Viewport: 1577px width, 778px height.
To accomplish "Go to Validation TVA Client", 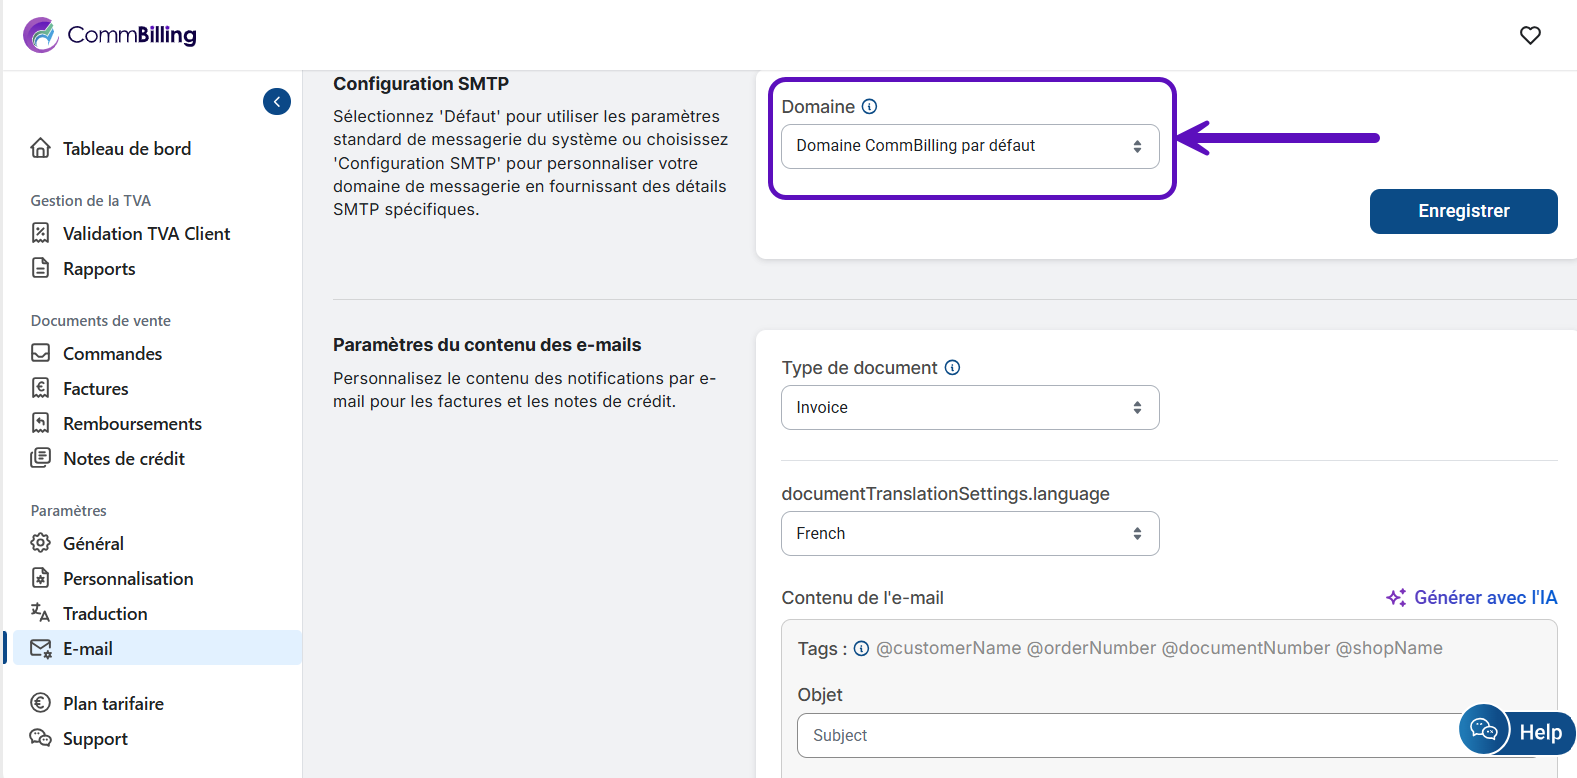I will (146, 234).
